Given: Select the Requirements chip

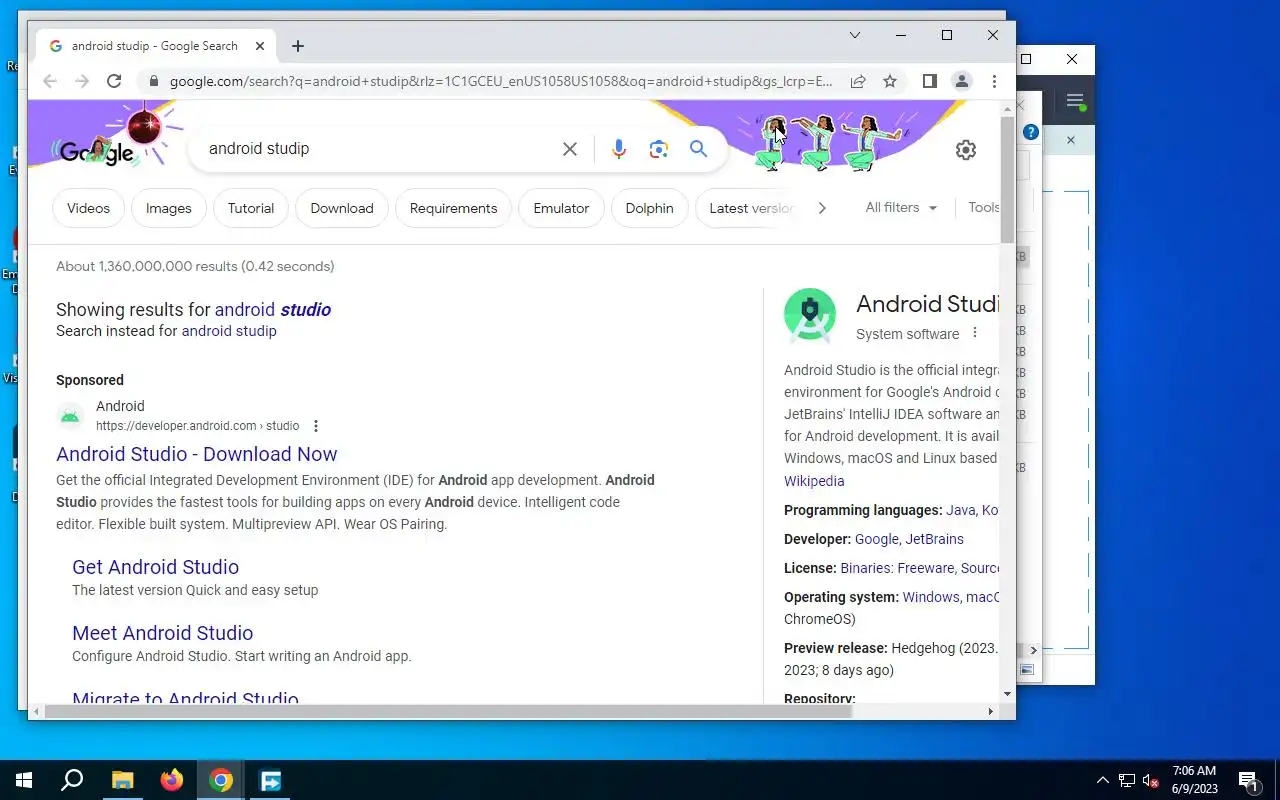Looking at the screenshot, I should 453,208.
